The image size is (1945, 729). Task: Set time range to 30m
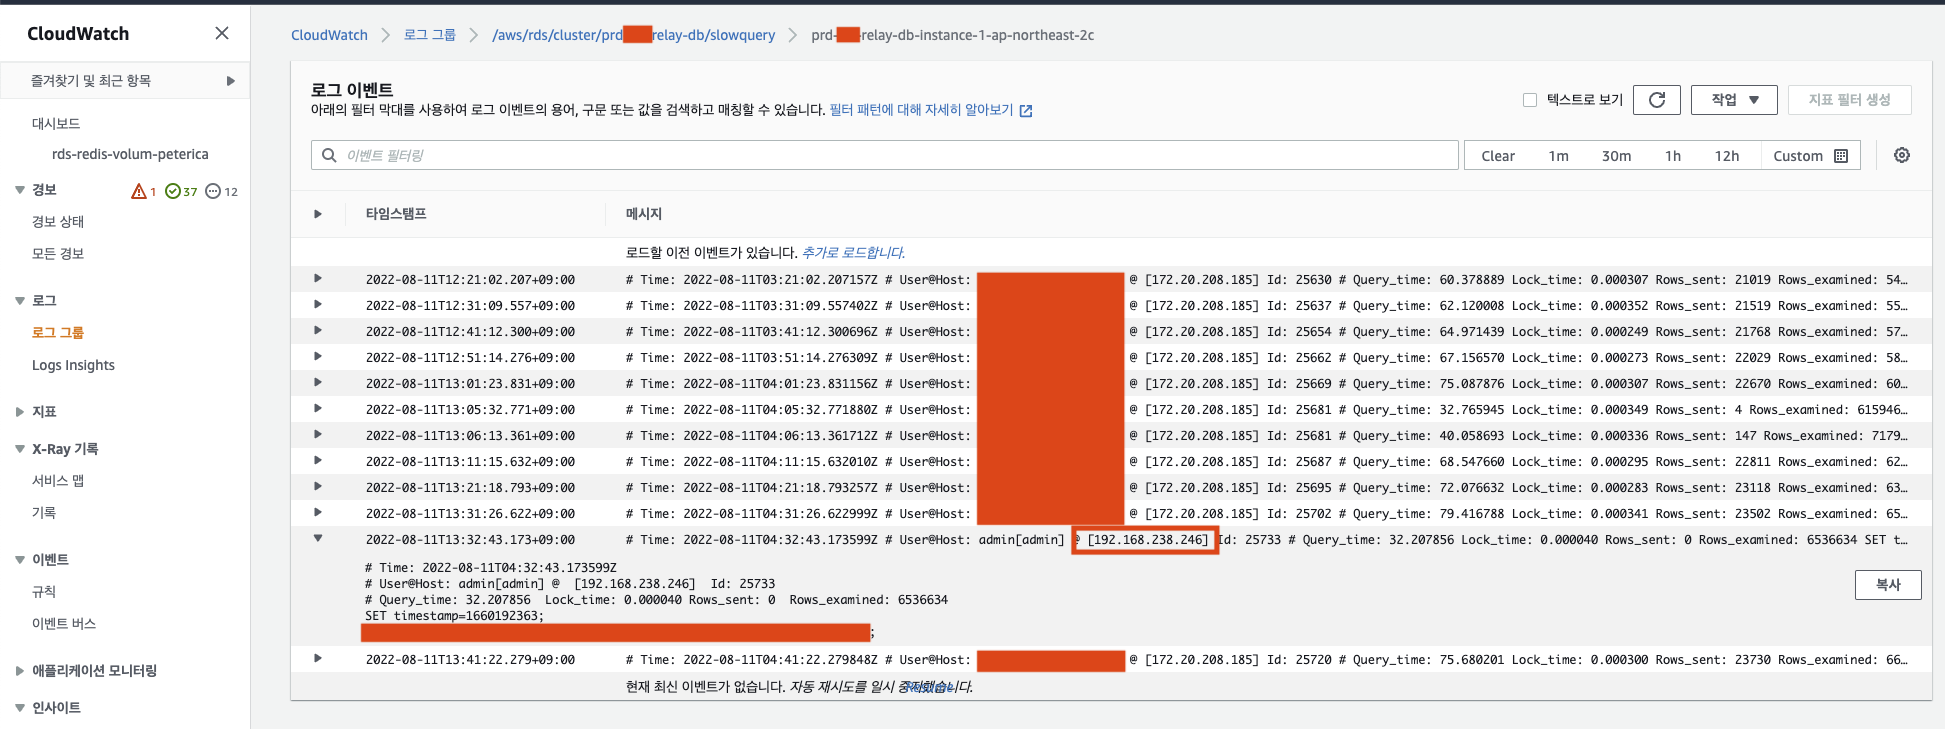pyautogui.click(x=1616, y=156)
